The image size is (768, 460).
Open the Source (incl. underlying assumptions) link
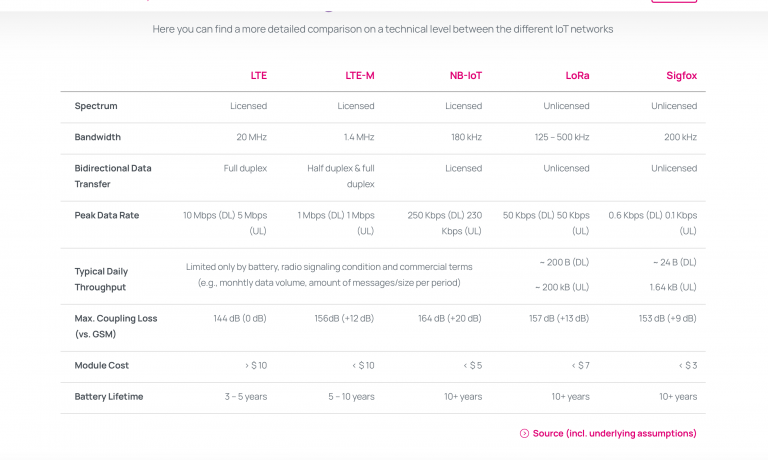tap(614, 433)
